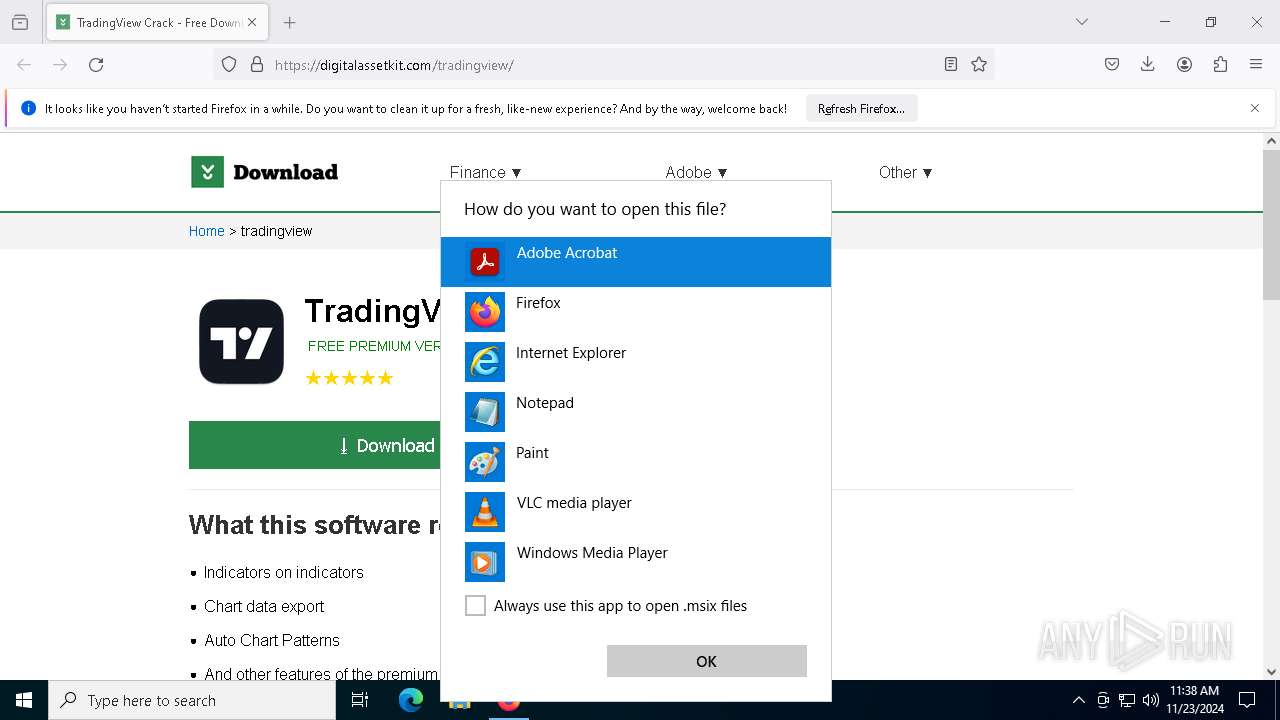This screenshot has height=720, width=1280.
Task: Click the address bar URL field
Action: [x=605, y=65]
